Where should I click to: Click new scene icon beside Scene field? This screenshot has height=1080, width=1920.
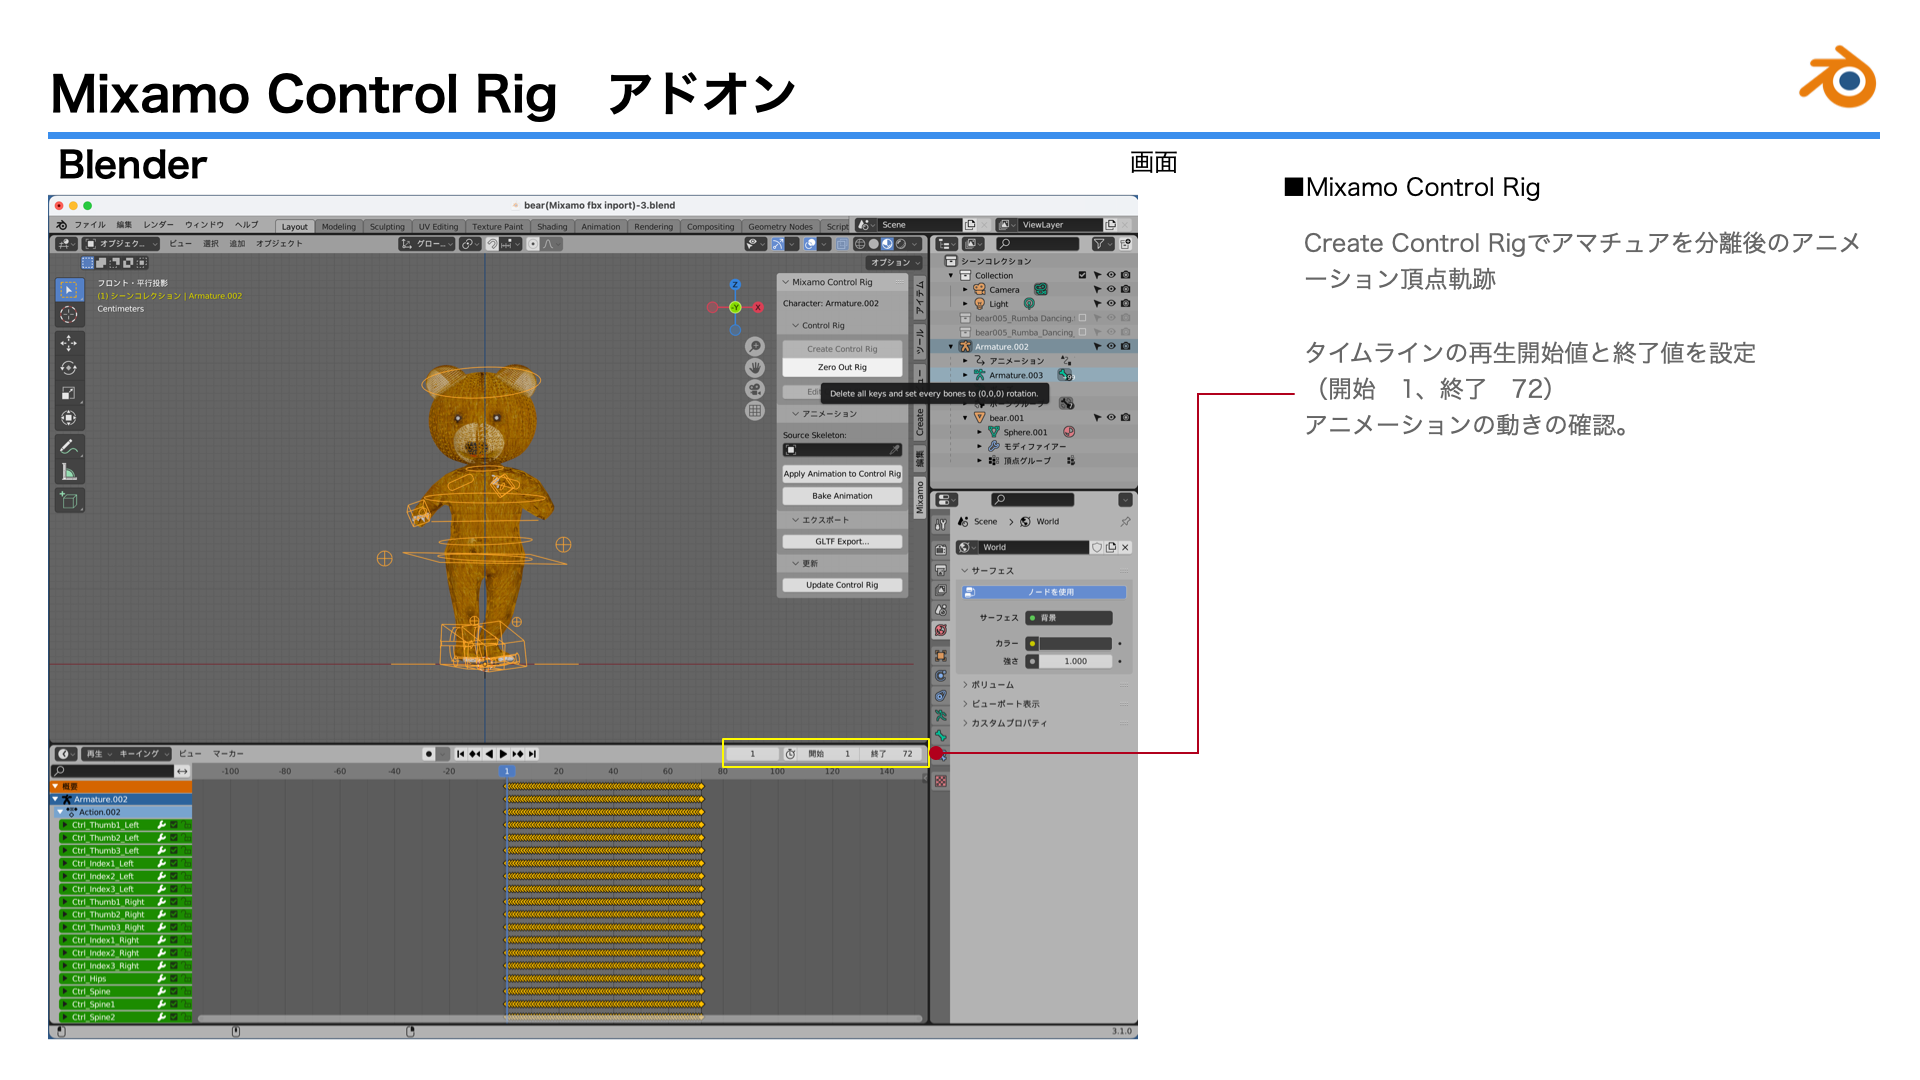pos(970,225)
